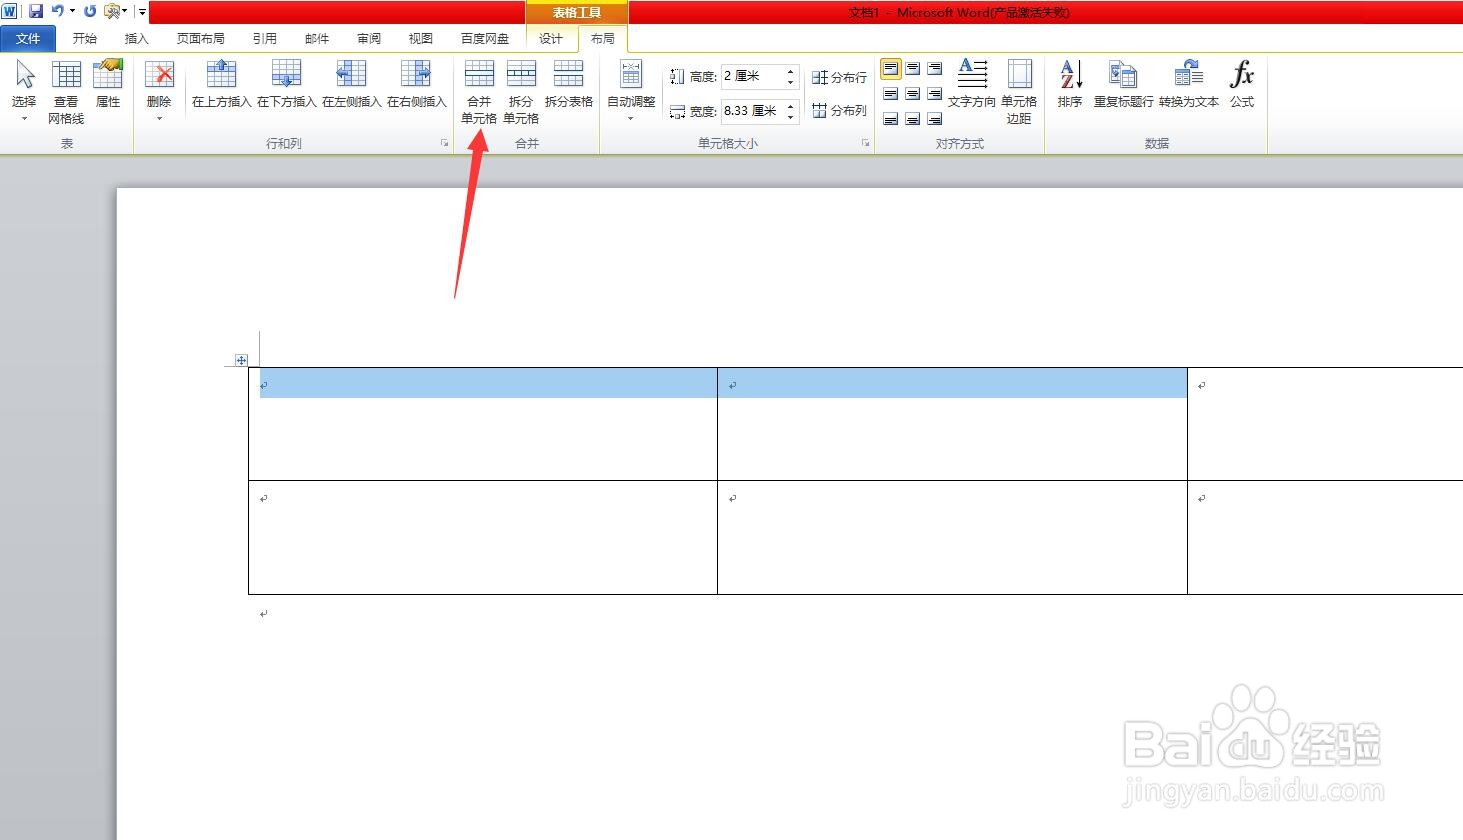Open the Undo history dropdown arrow
This screenshot has width=1463, height=840.
pos(72,11)
